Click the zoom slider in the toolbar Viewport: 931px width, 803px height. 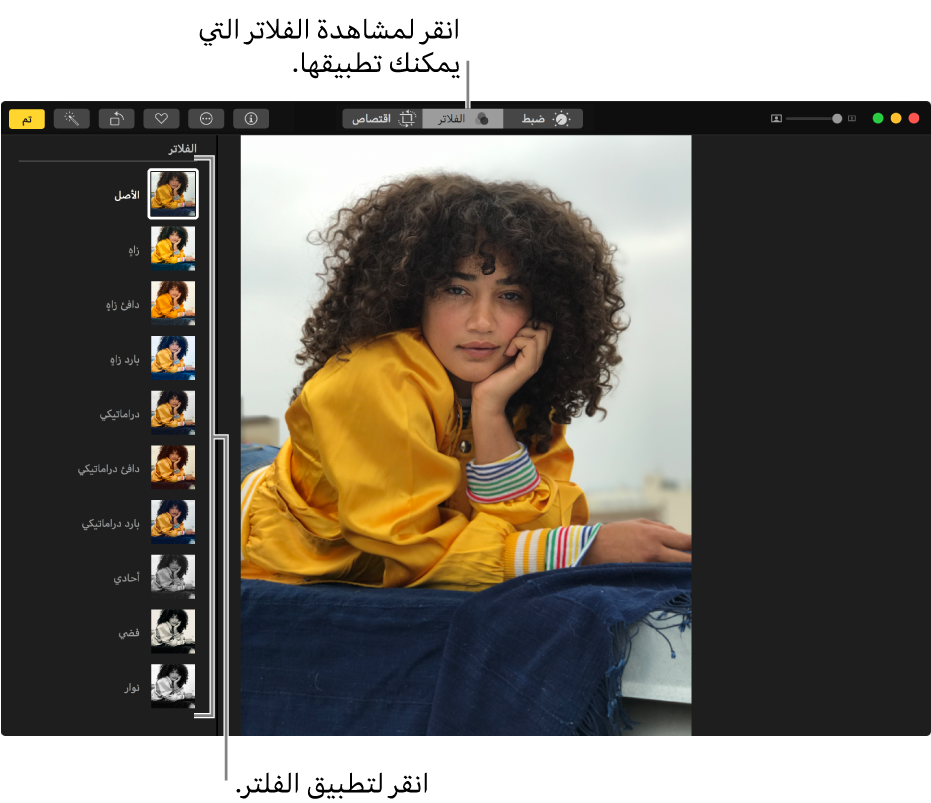(x=812, y=118)
